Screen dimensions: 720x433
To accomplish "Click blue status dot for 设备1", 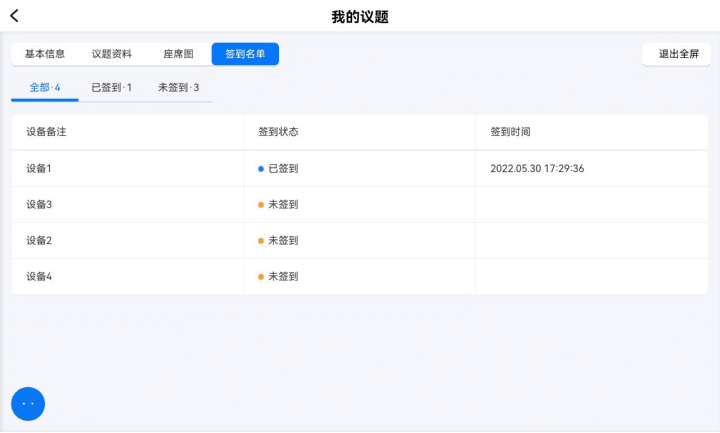I will pyautogui.click(x=261, y=169).
